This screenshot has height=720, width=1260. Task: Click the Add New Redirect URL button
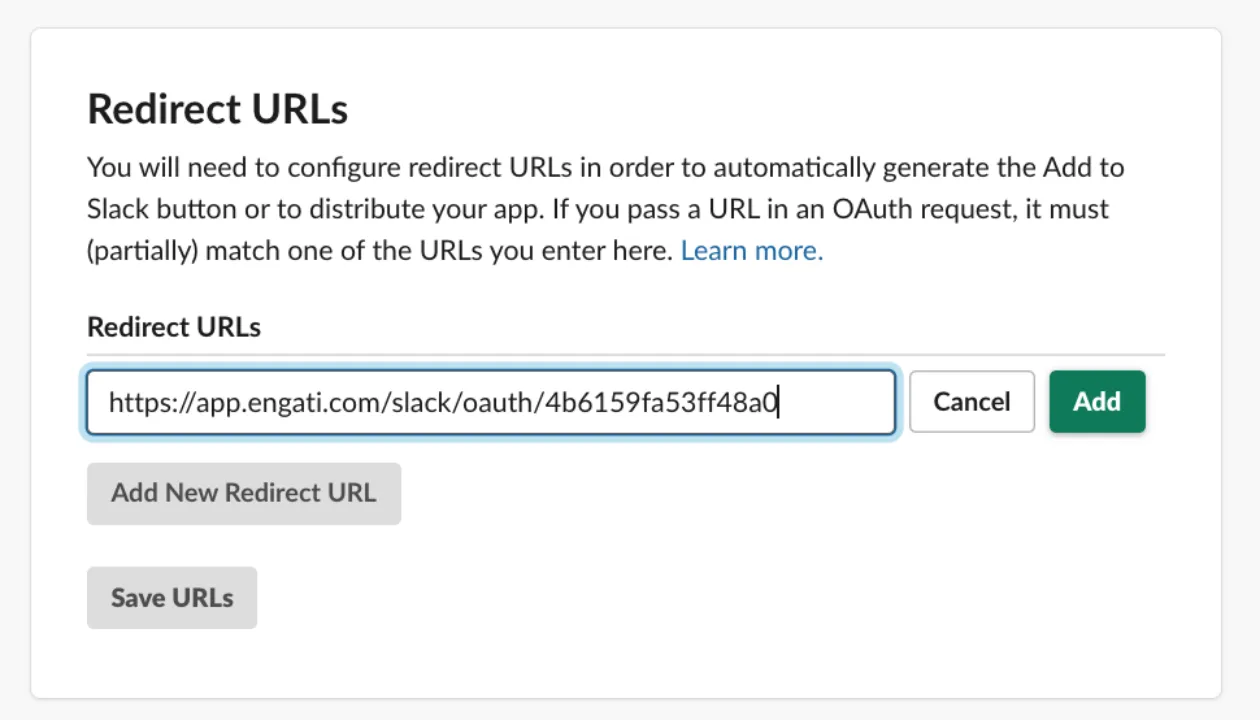tap(244, 493)
